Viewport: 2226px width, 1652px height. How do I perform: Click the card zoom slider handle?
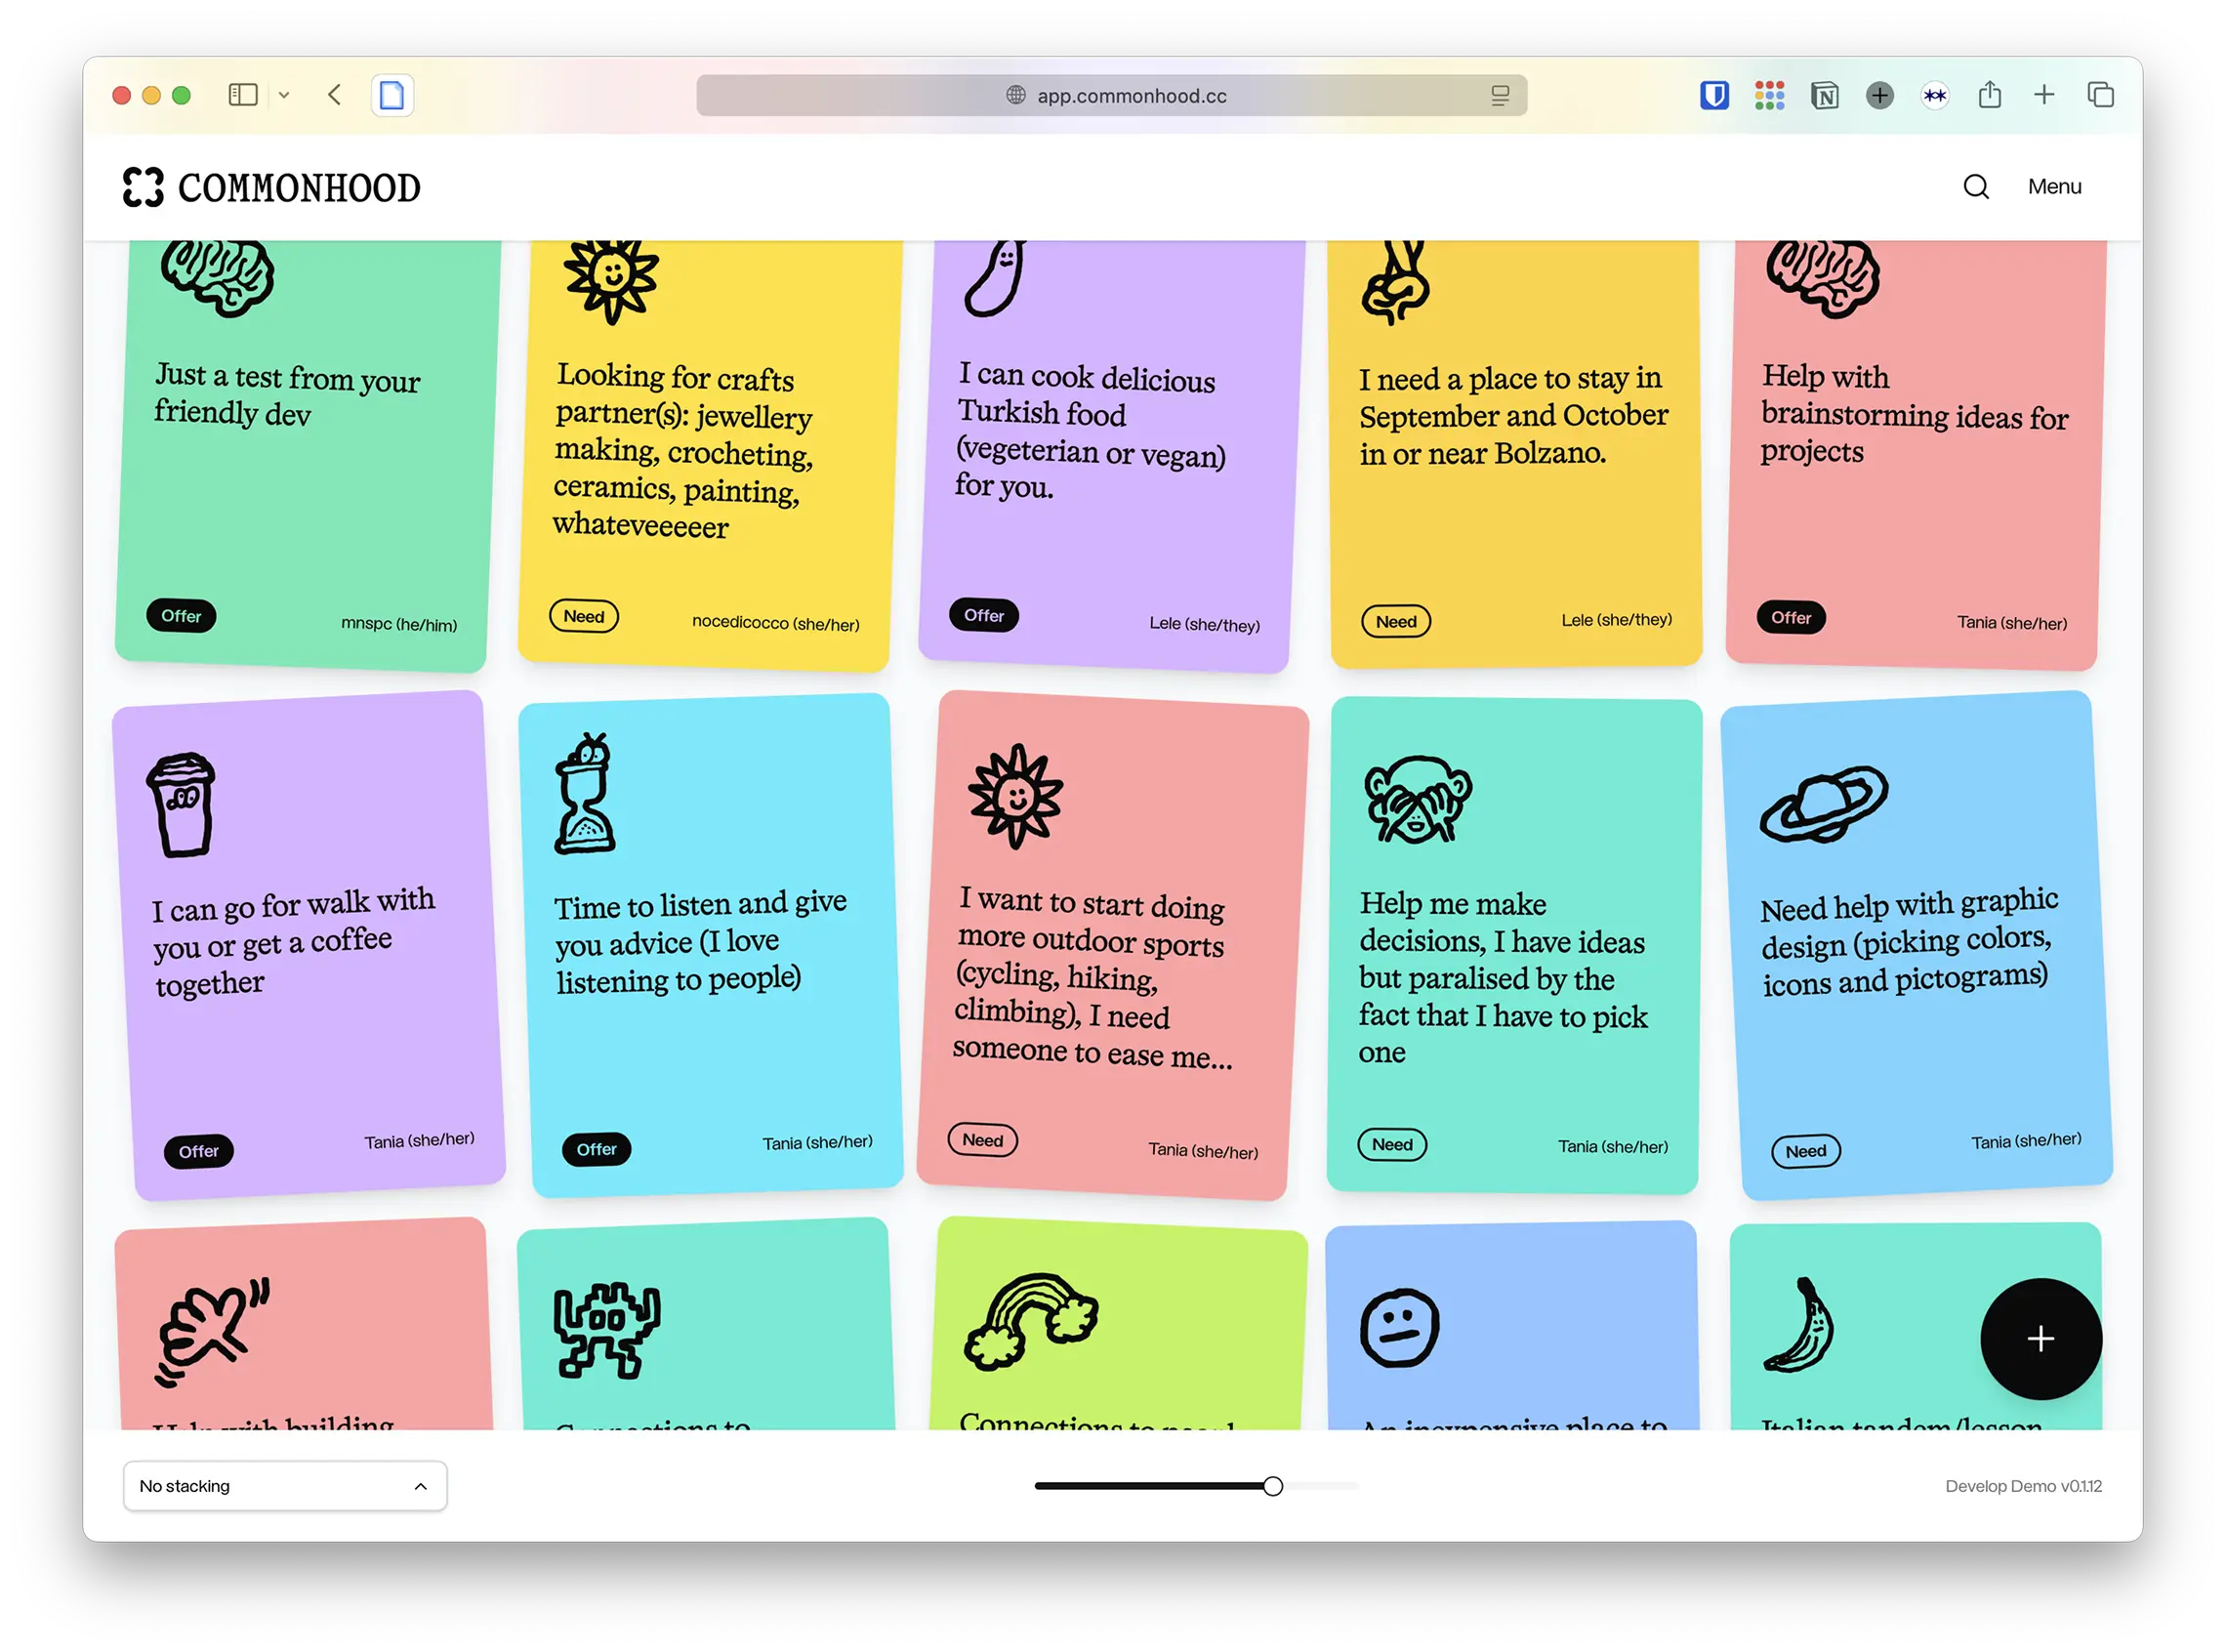1272,1486
